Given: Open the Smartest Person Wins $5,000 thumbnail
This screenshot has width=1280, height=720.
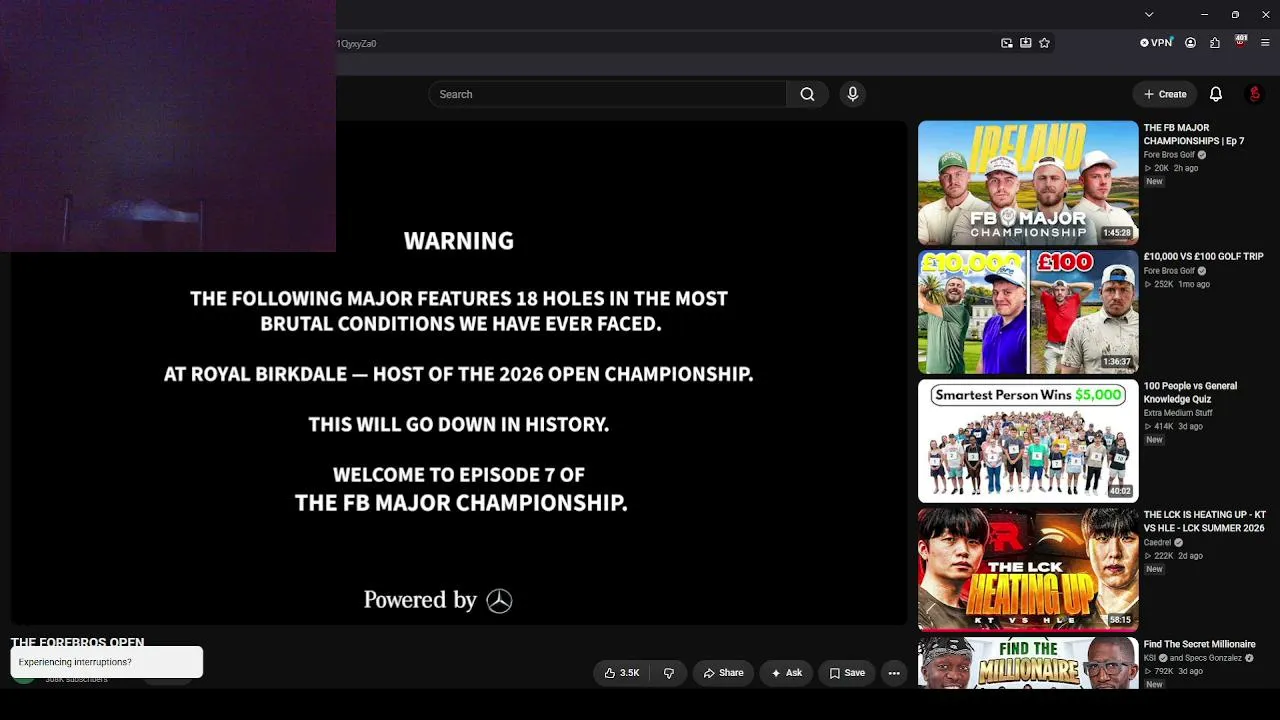Looking at the screenshot, I should 1028,441.
